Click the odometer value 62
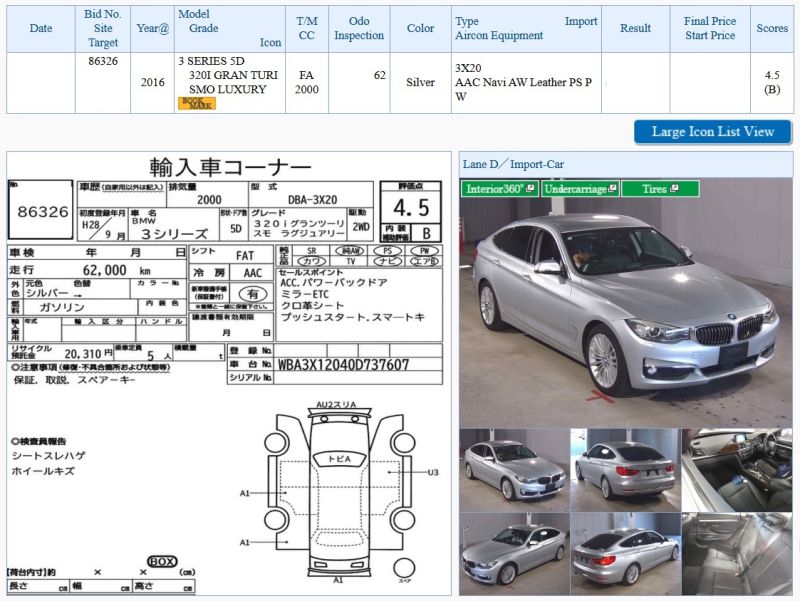800x601 pixels. click(x=380, y=76)
